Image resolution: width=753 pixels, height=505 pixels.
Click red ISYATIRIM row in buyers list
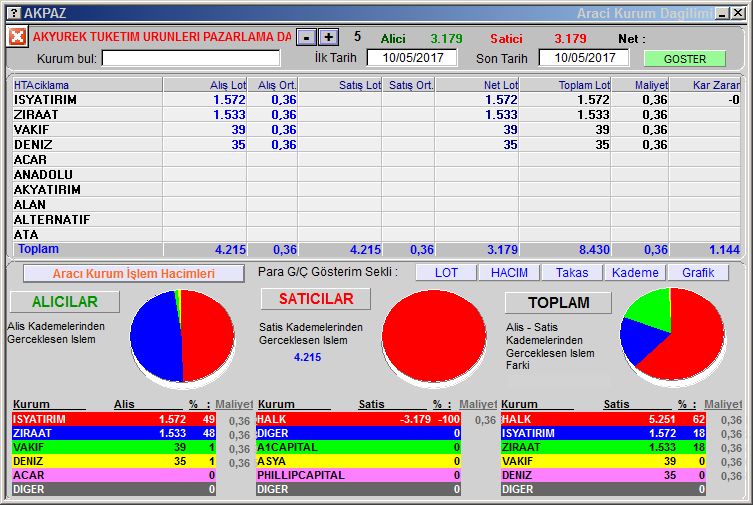click(x=114, y=419)
